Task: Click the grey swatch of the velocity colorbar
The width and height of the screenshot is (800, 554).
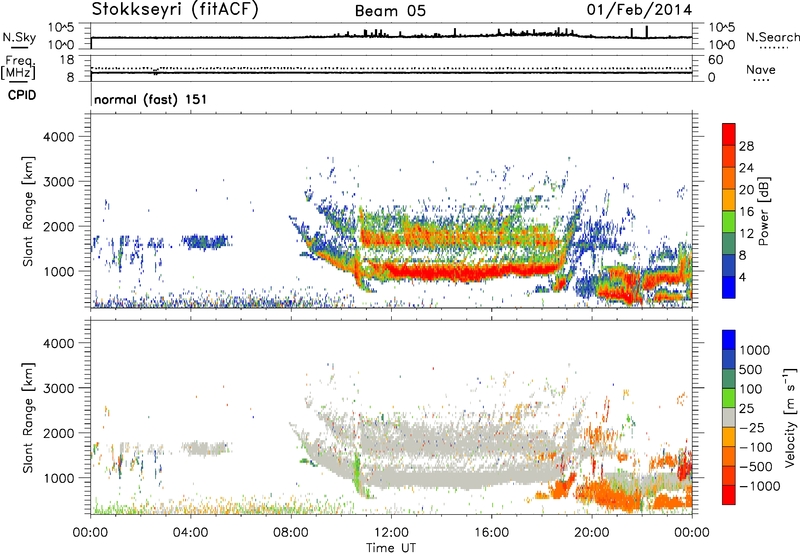Action: tap(729, 417)
